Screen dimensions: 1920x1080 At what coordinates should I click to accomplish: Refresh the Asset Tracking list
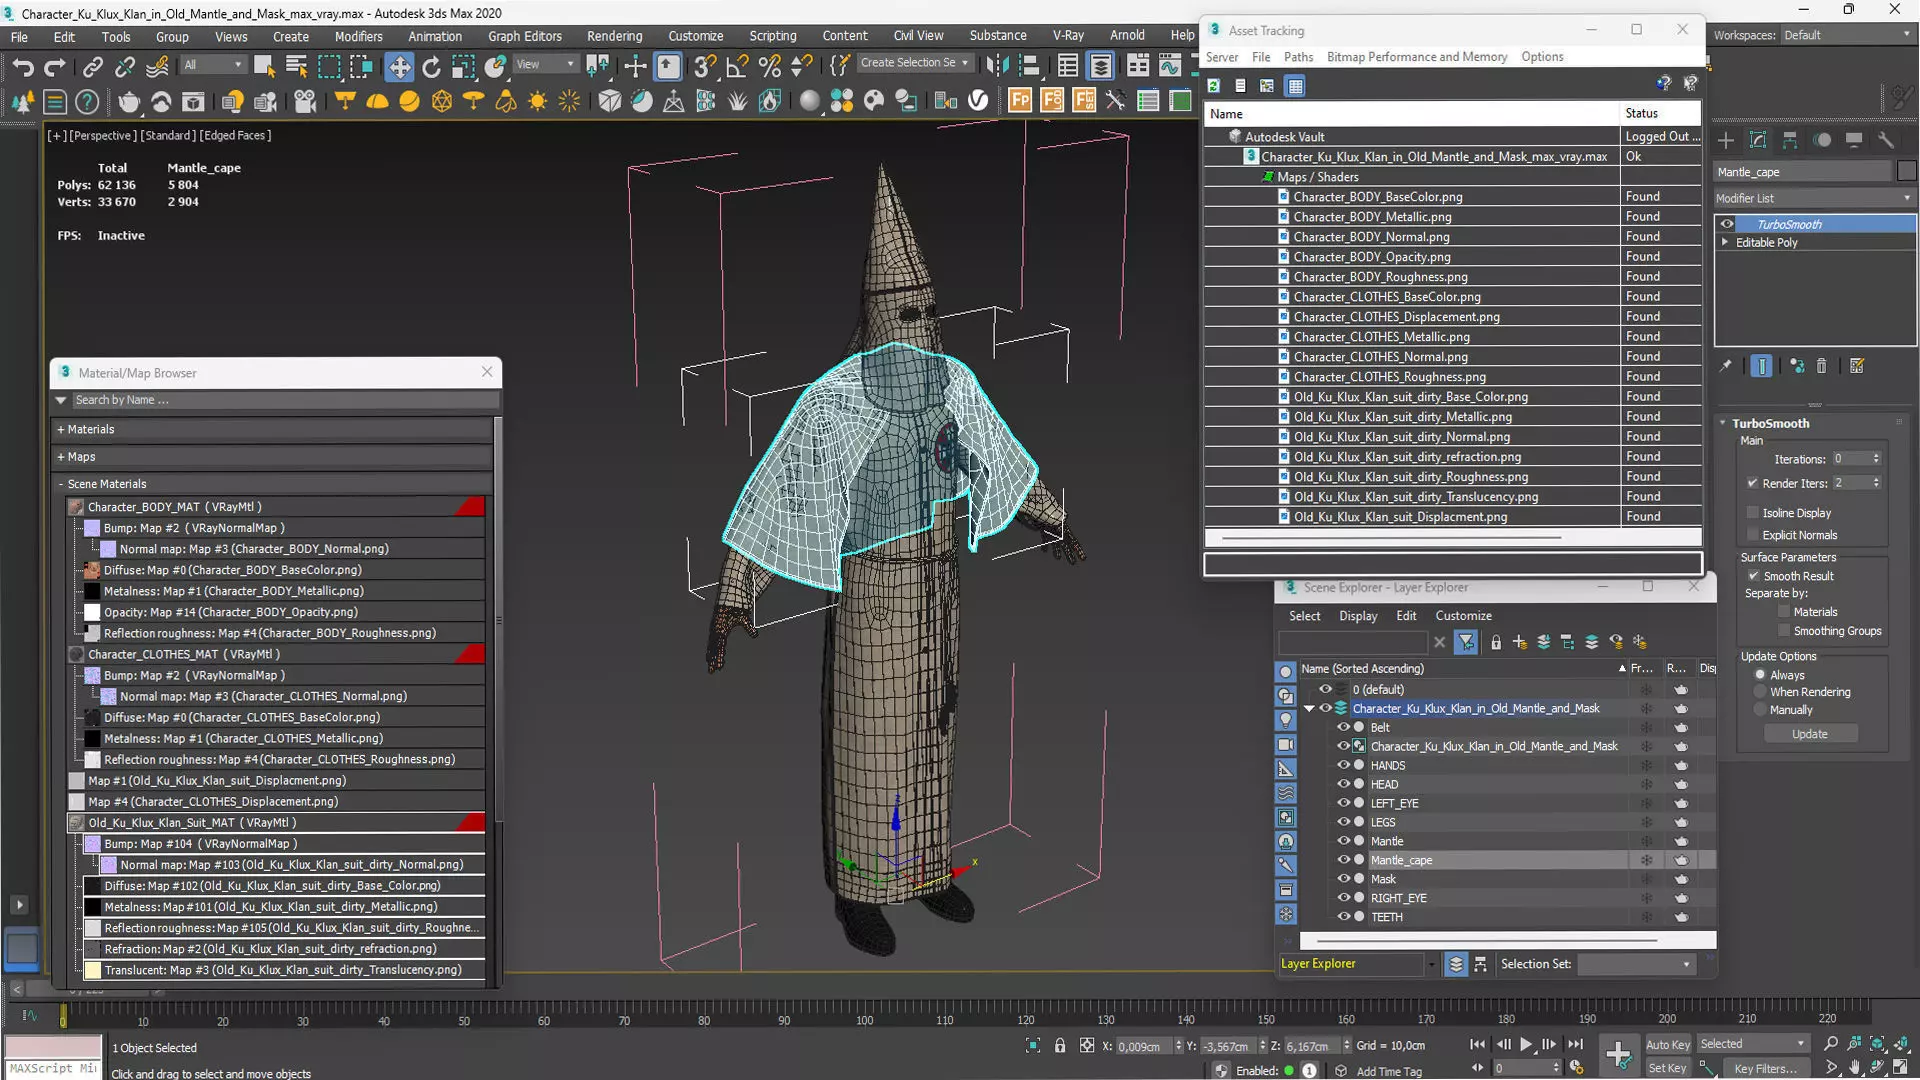click(x=1214, y=86)
